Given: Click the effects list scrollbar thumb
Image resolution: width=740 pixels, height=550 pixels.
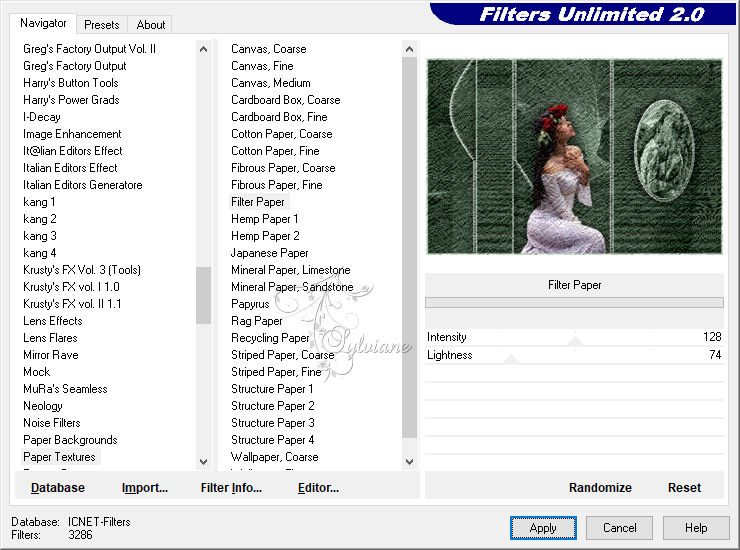Looking at the screenshot, I should 409,247.
